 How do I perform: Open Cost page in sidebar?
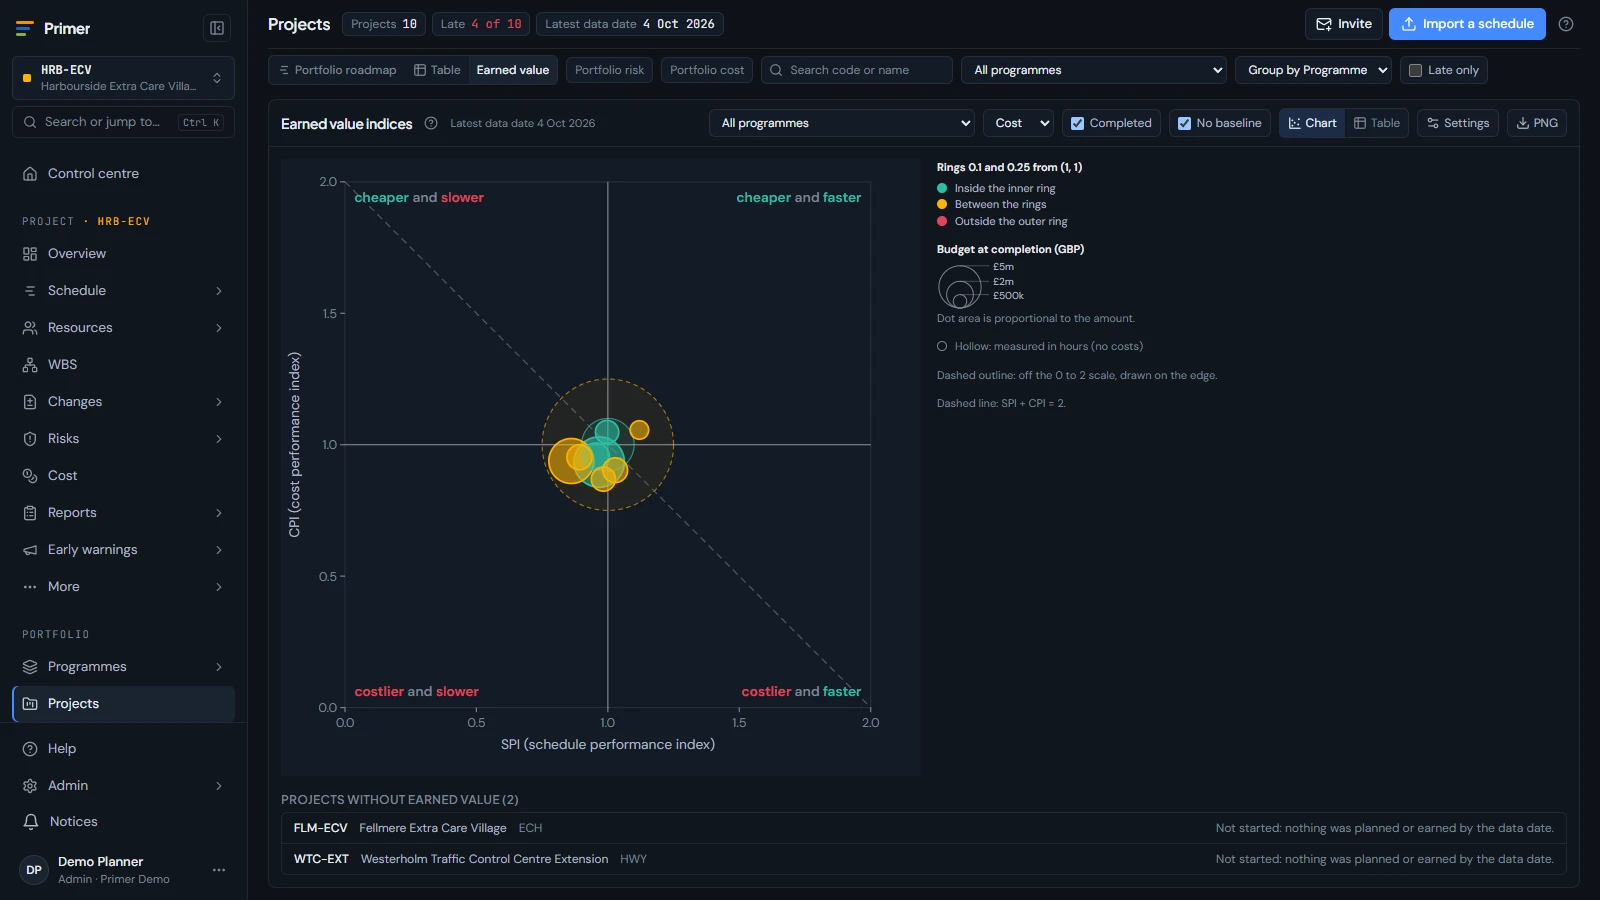(x=124, y=475)
